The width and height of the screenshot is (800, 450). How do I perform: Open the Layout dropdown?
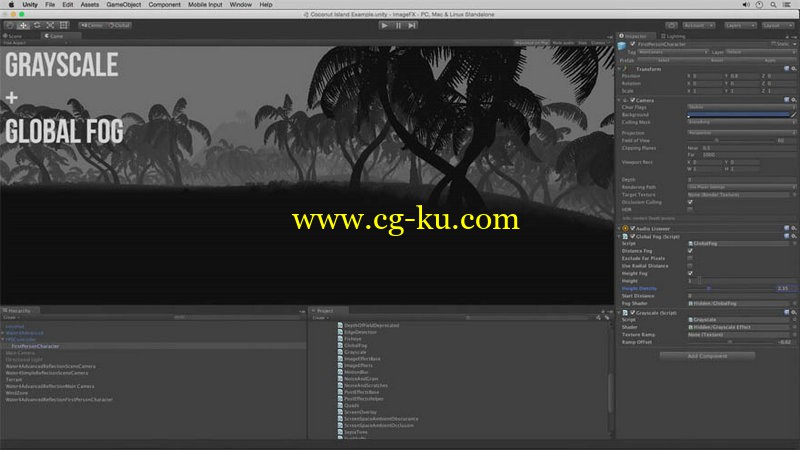(778, 25)
